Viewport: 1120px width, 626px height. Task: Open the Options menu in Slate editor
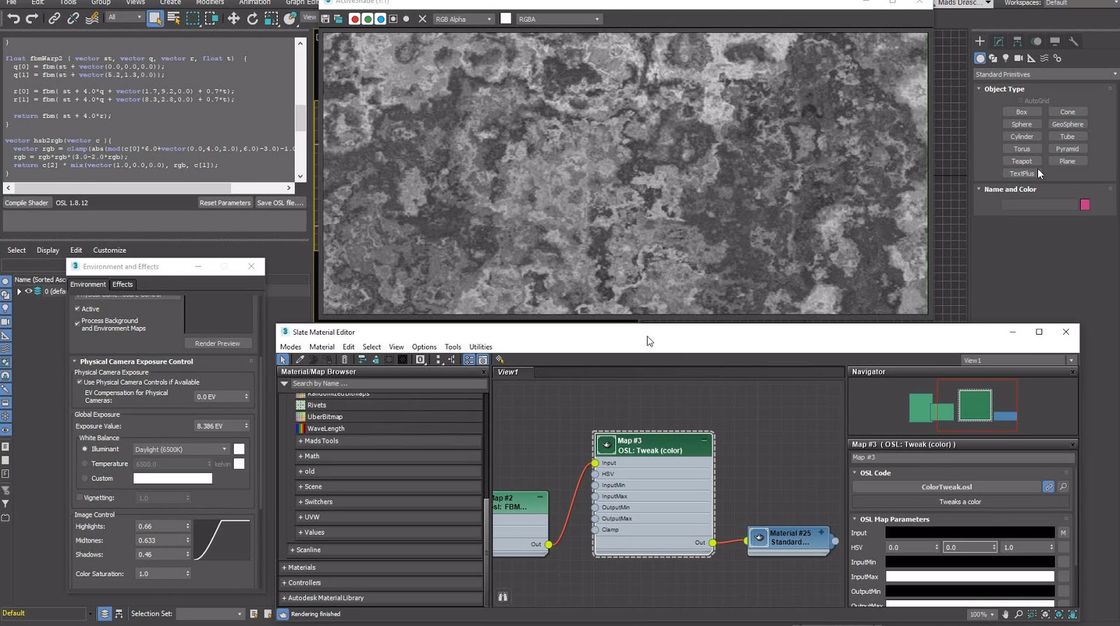424,347
